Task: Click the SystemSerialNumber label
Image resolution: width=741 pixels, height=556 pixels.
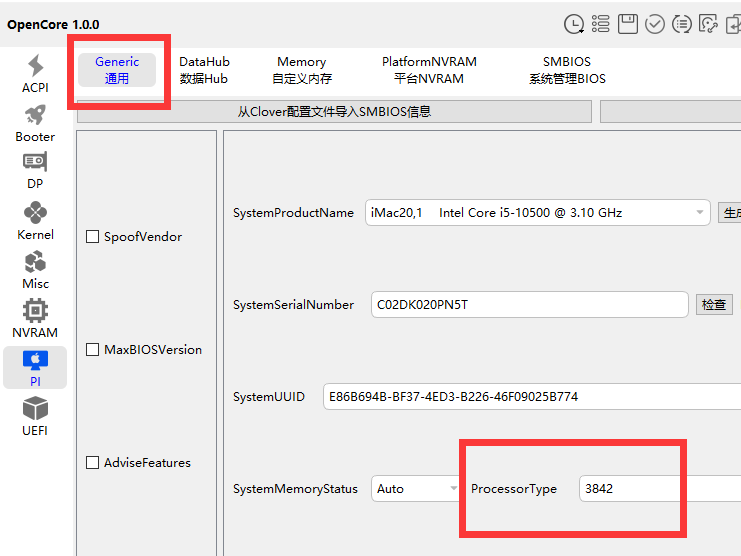Action: [293, 305]
